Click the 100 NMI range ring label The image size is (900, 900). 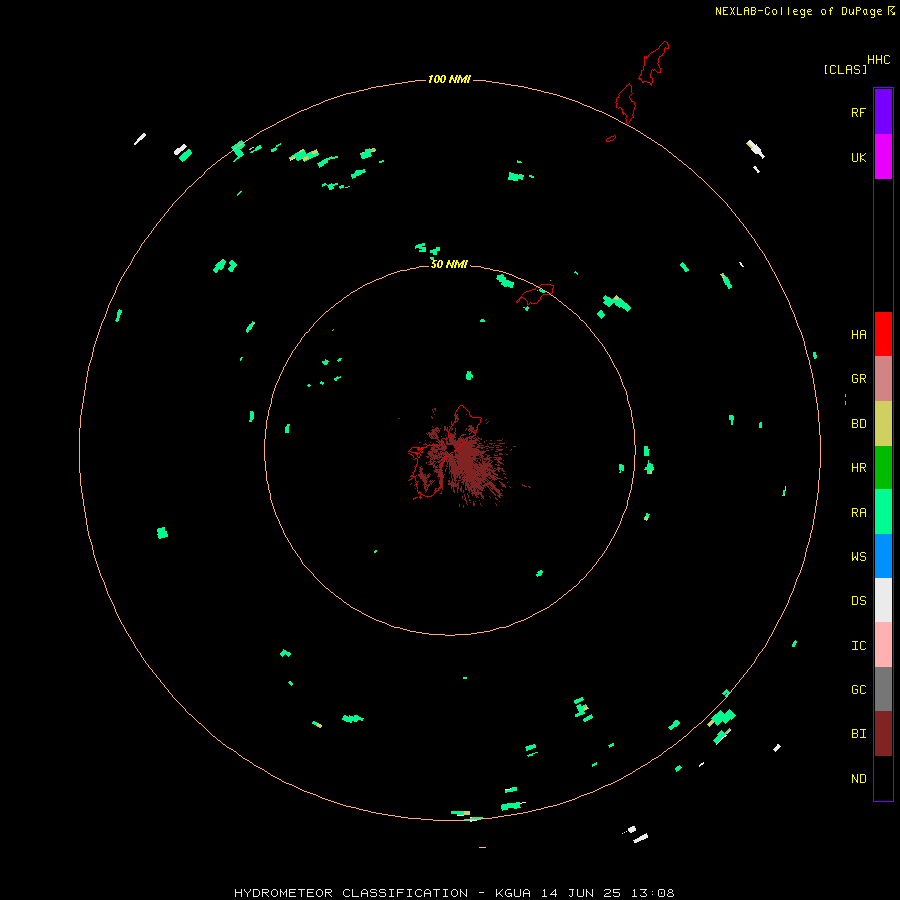pyautogui.click(x=449, y=79)
